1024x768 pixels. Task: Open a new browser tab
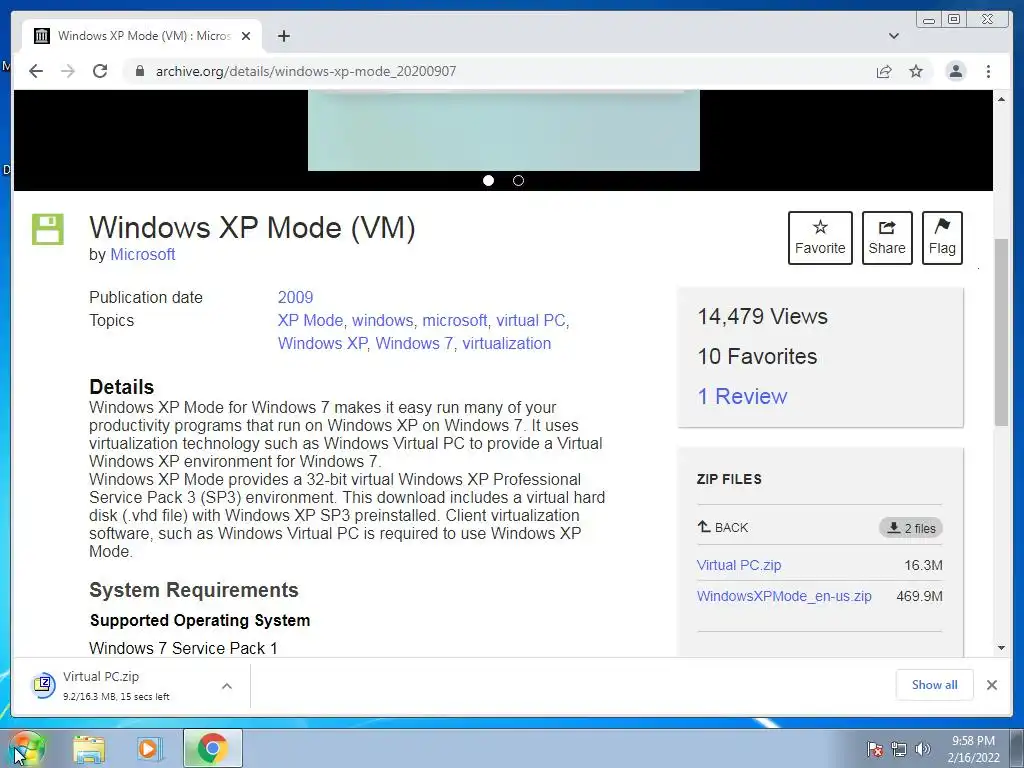(283, 36)
